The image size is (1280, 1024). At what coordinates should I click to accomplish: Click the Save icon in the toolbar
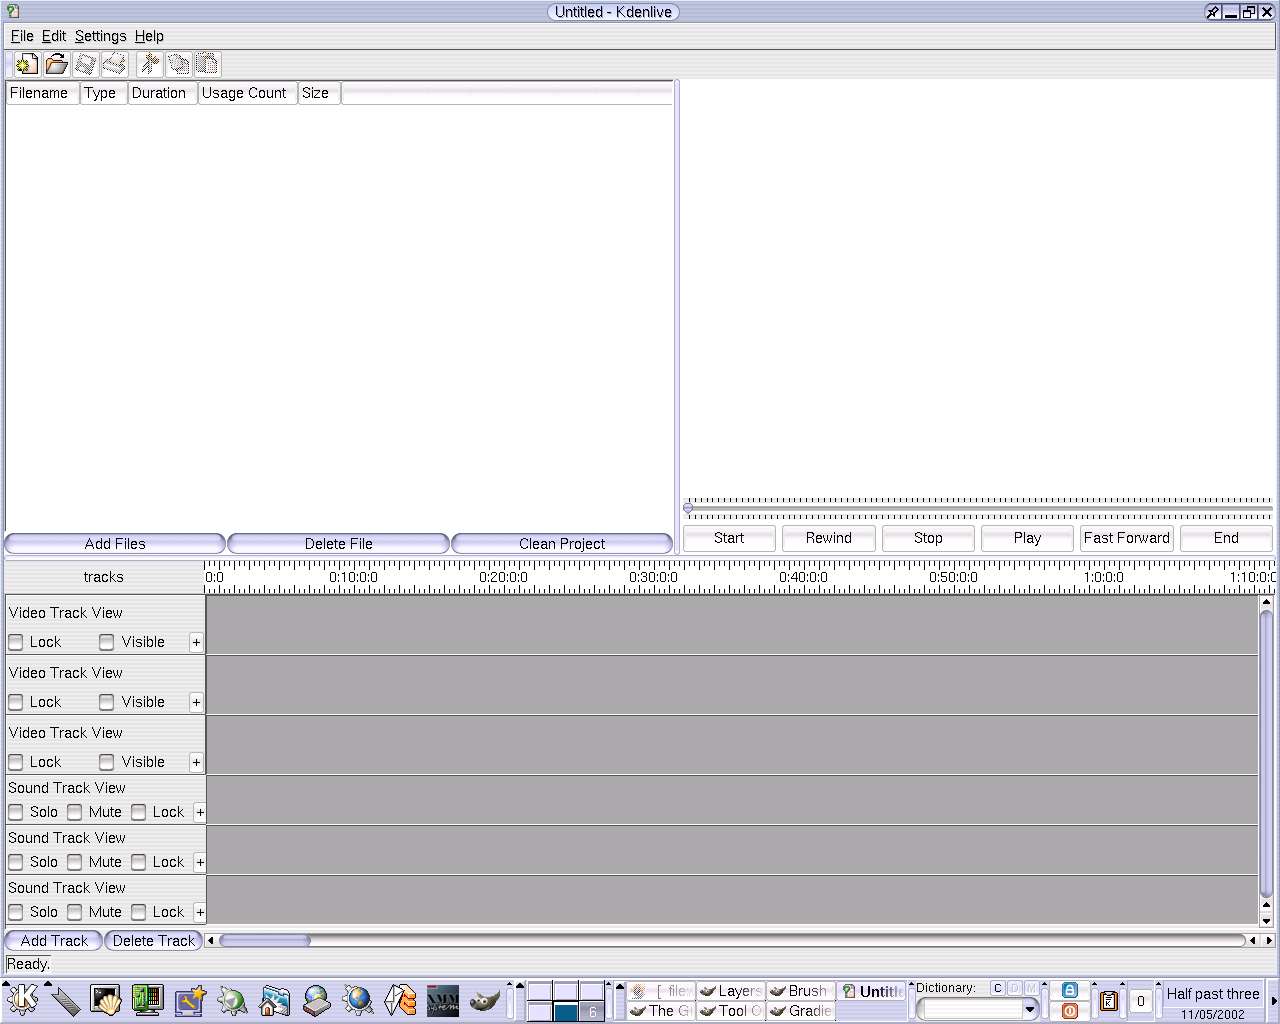pyautogui.click(x=86, y=64)
